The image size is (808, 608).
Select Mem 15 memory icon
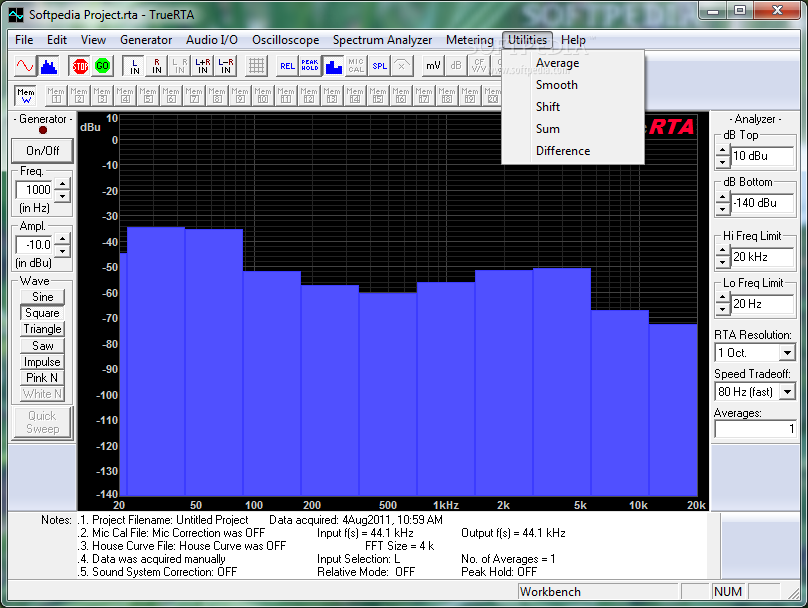pos(378,95)
